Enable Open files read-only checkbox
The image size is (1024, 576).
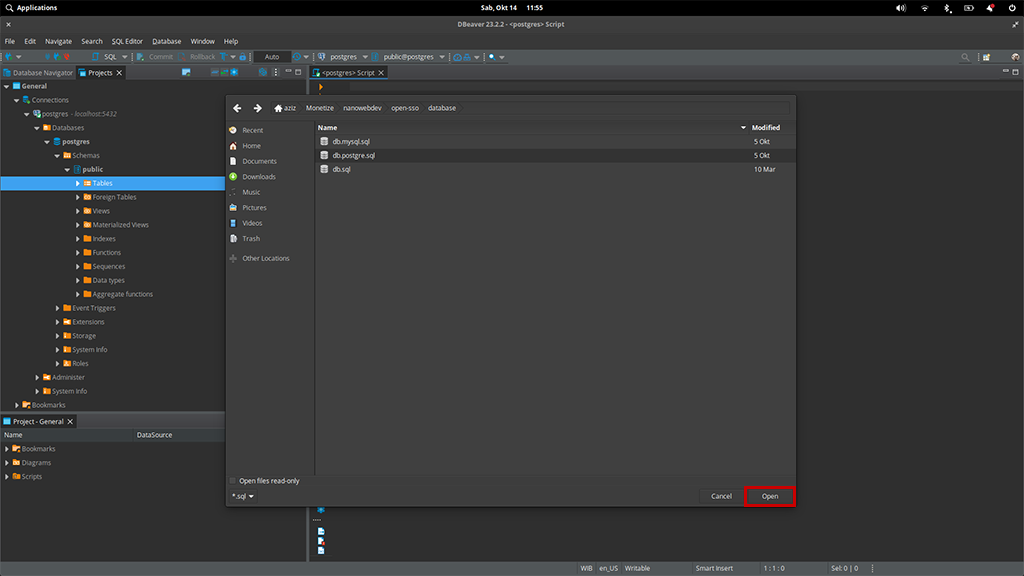click(x=234, y=481)
